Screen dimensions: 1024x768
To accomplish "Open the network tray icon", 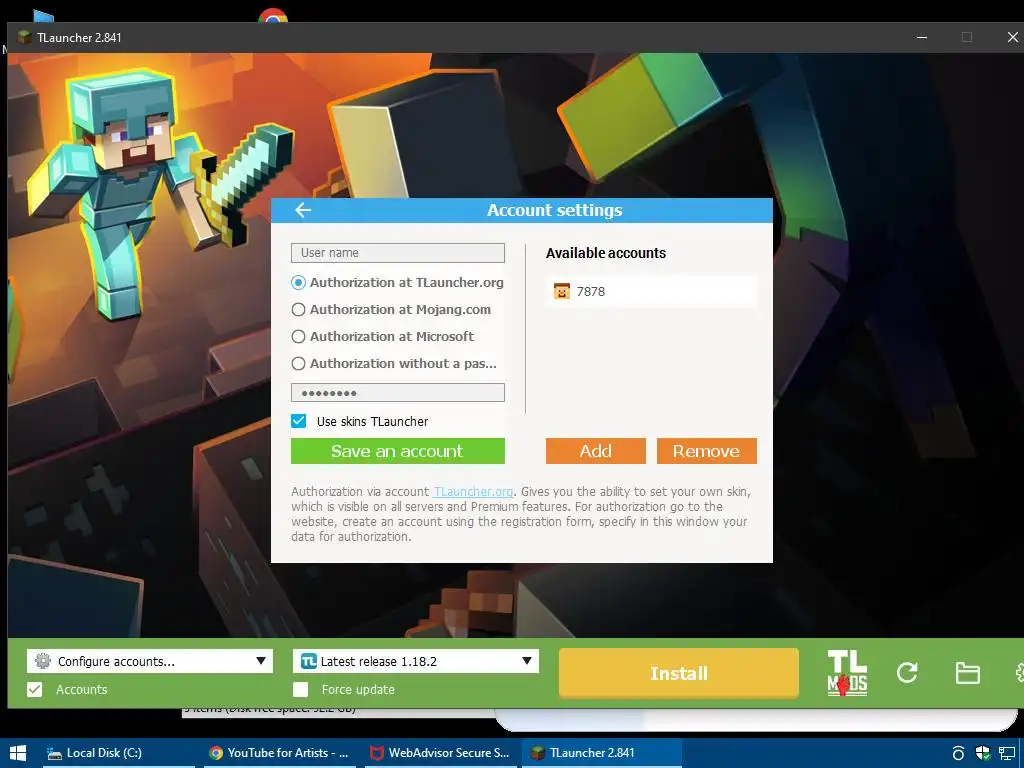I will [1007, 753].
